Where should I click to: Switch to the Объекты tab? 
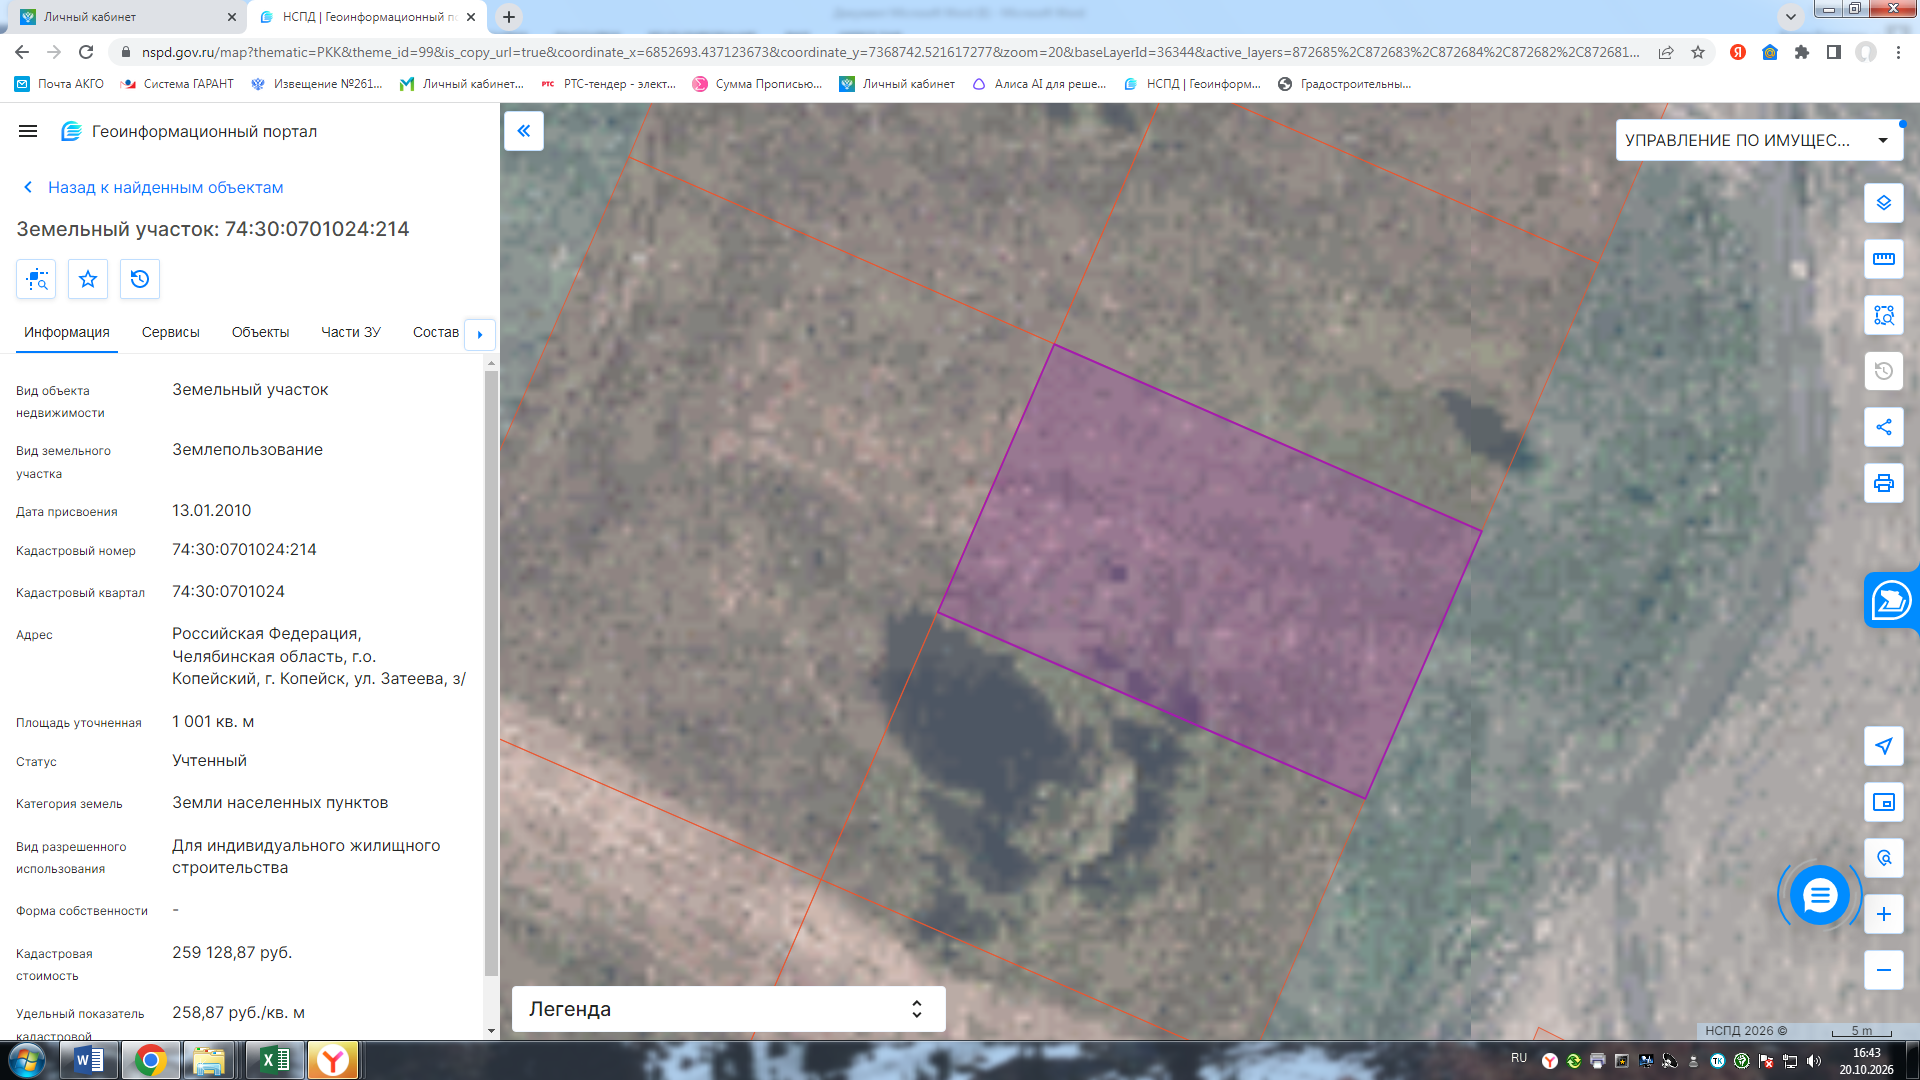260,332
